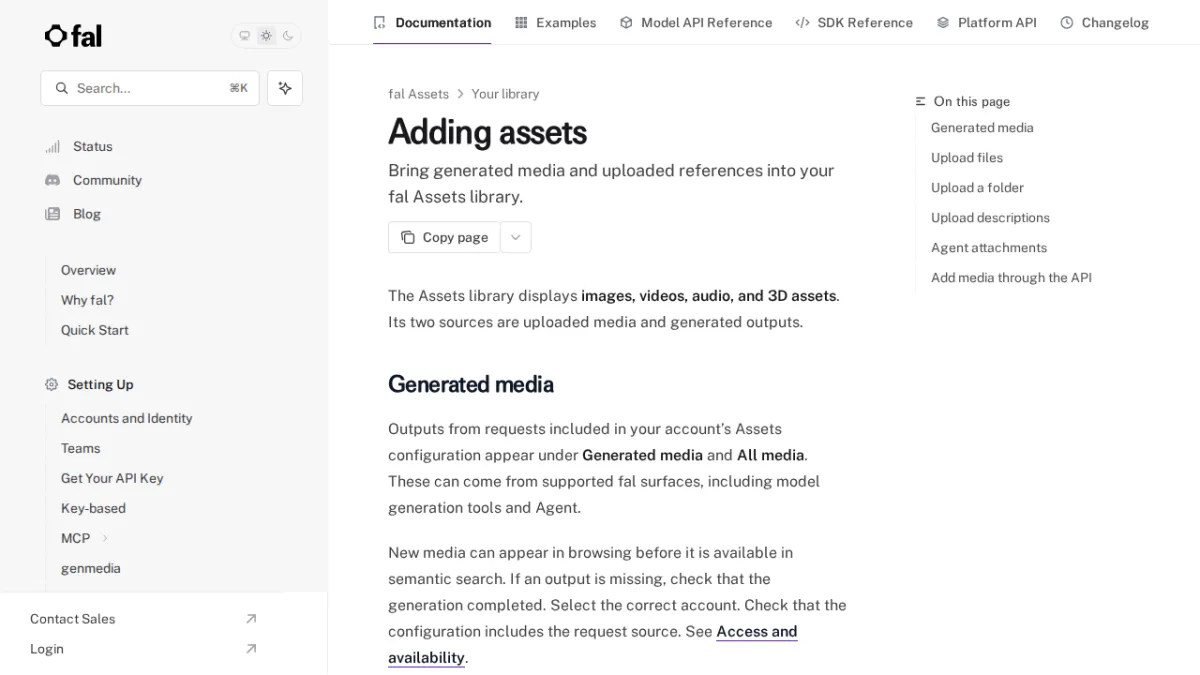Click the Blog newspaper icon

point(52,214)
